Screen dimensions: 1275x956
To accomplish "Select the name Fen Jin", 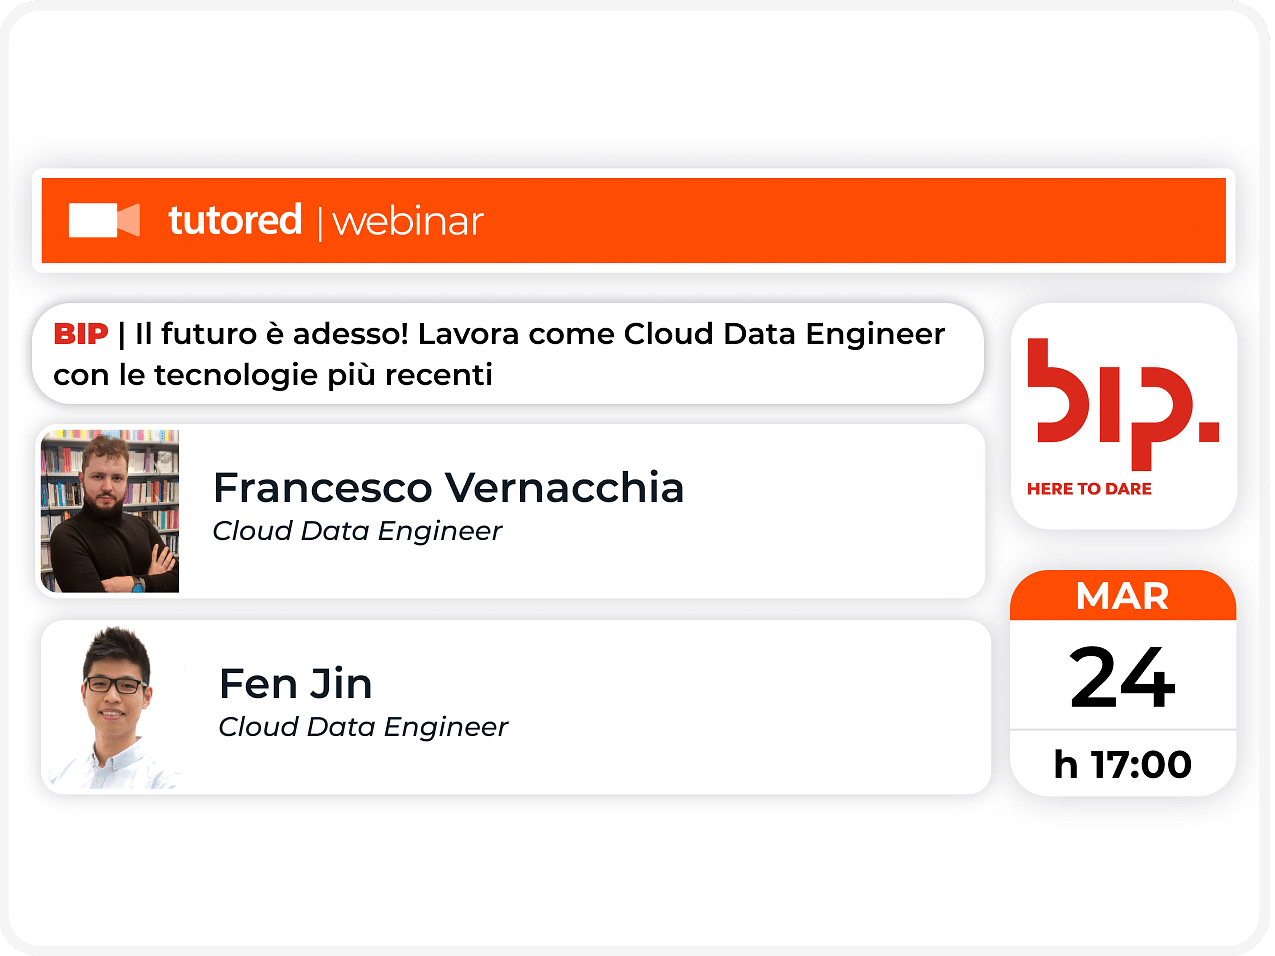I will pyautogui.click(x=296, y=684).
